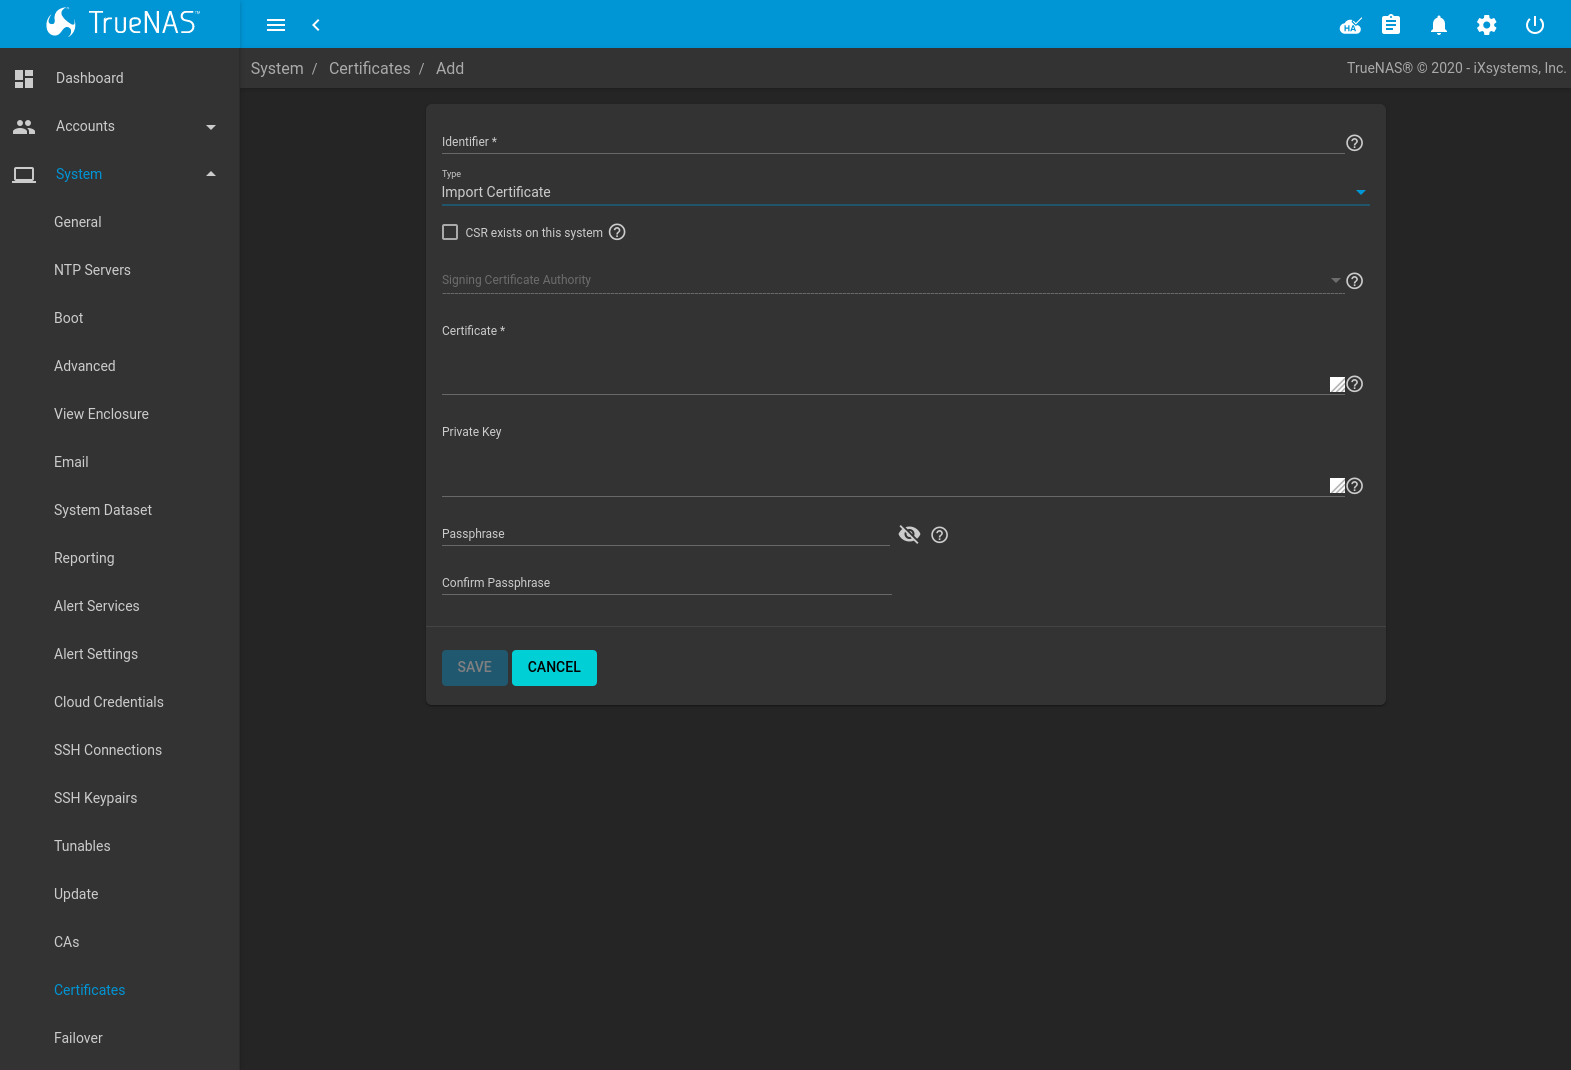Open the HA status cloud icon
The image size is (1571, 1070).
click(x=1351, y=25)
